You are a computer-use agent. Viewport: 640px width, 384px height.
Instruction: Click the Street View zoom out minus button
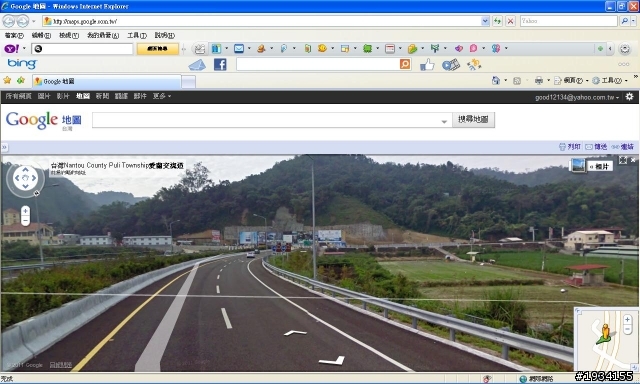(25, 221)
